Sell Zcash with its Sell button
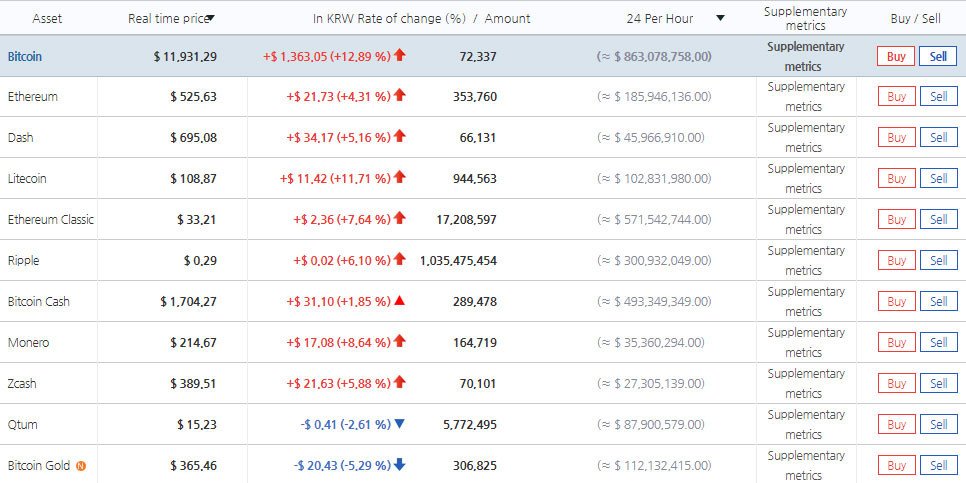 point(938,383)
